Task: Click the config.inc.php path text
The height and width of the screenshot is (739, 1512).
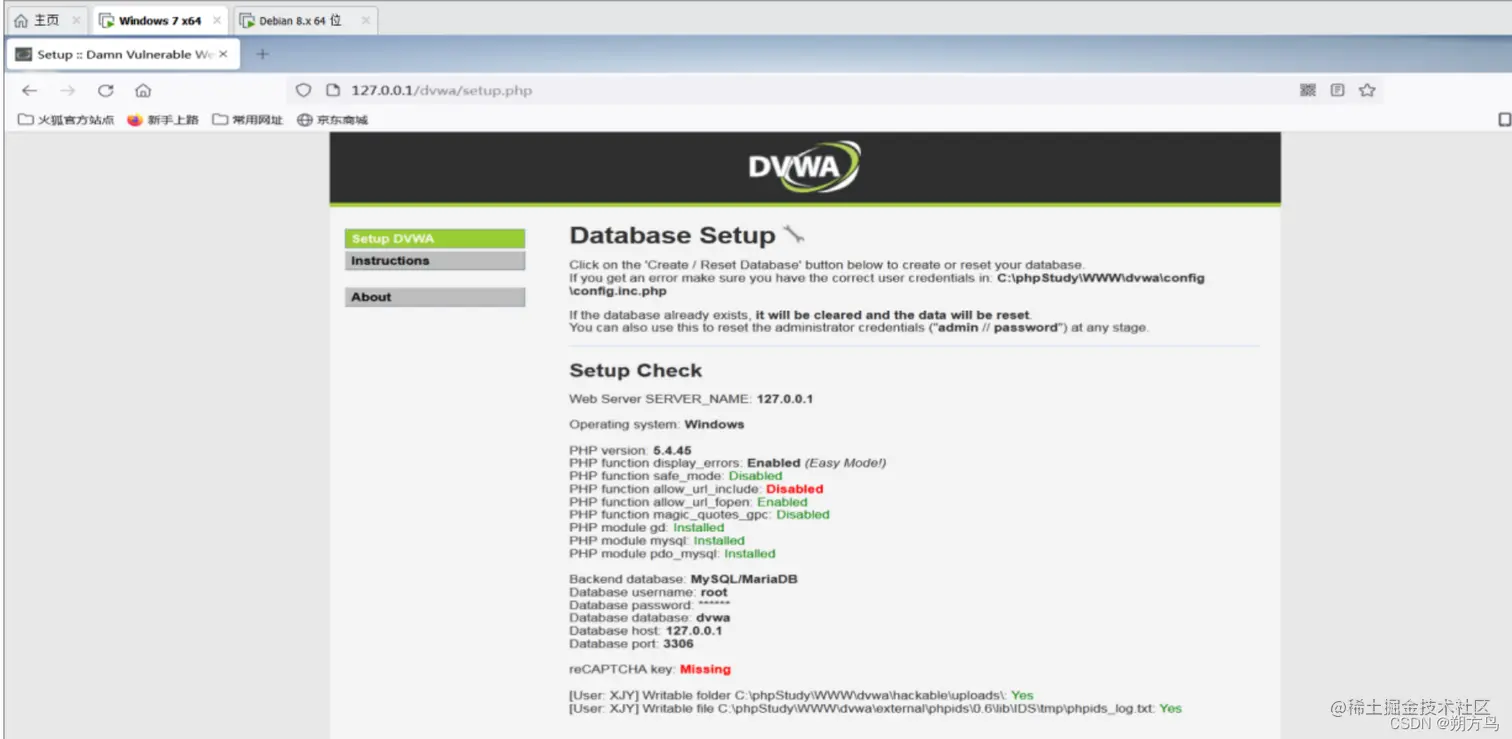Action: coord(618,291)
